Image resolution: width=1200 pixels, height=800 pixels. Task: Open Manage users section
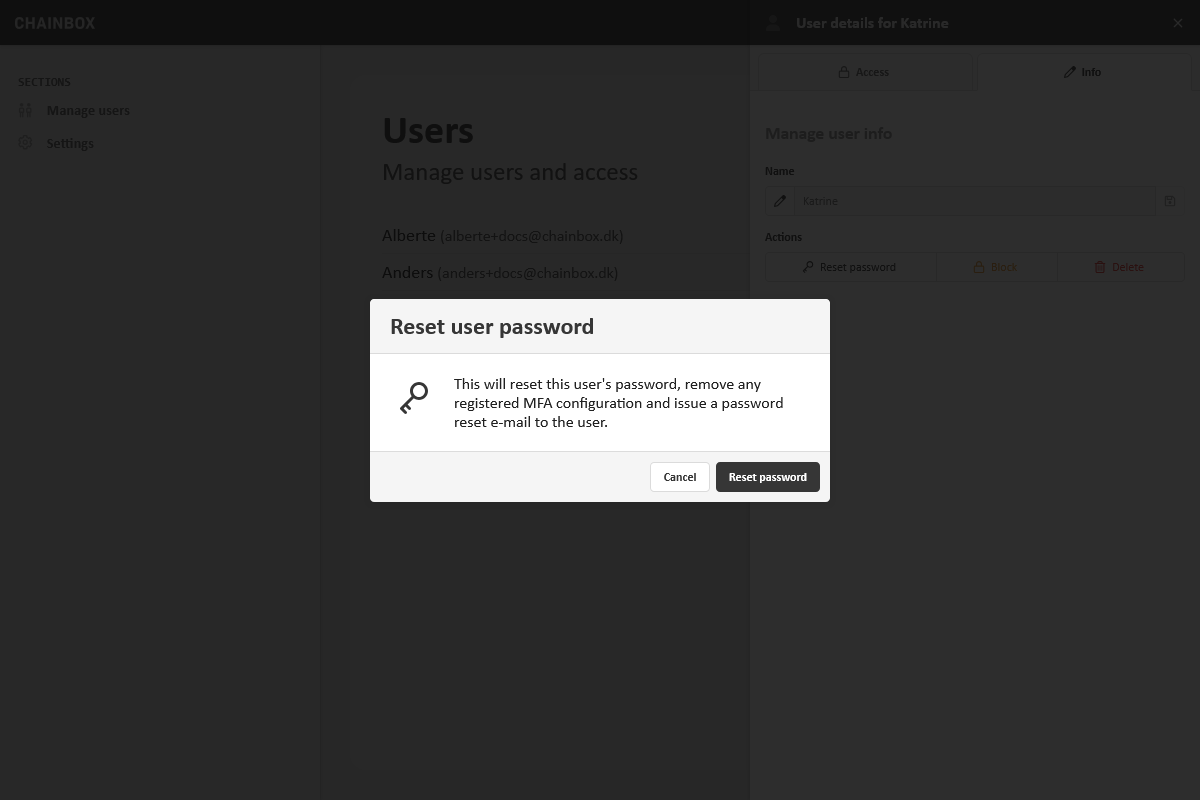[88, 110]
